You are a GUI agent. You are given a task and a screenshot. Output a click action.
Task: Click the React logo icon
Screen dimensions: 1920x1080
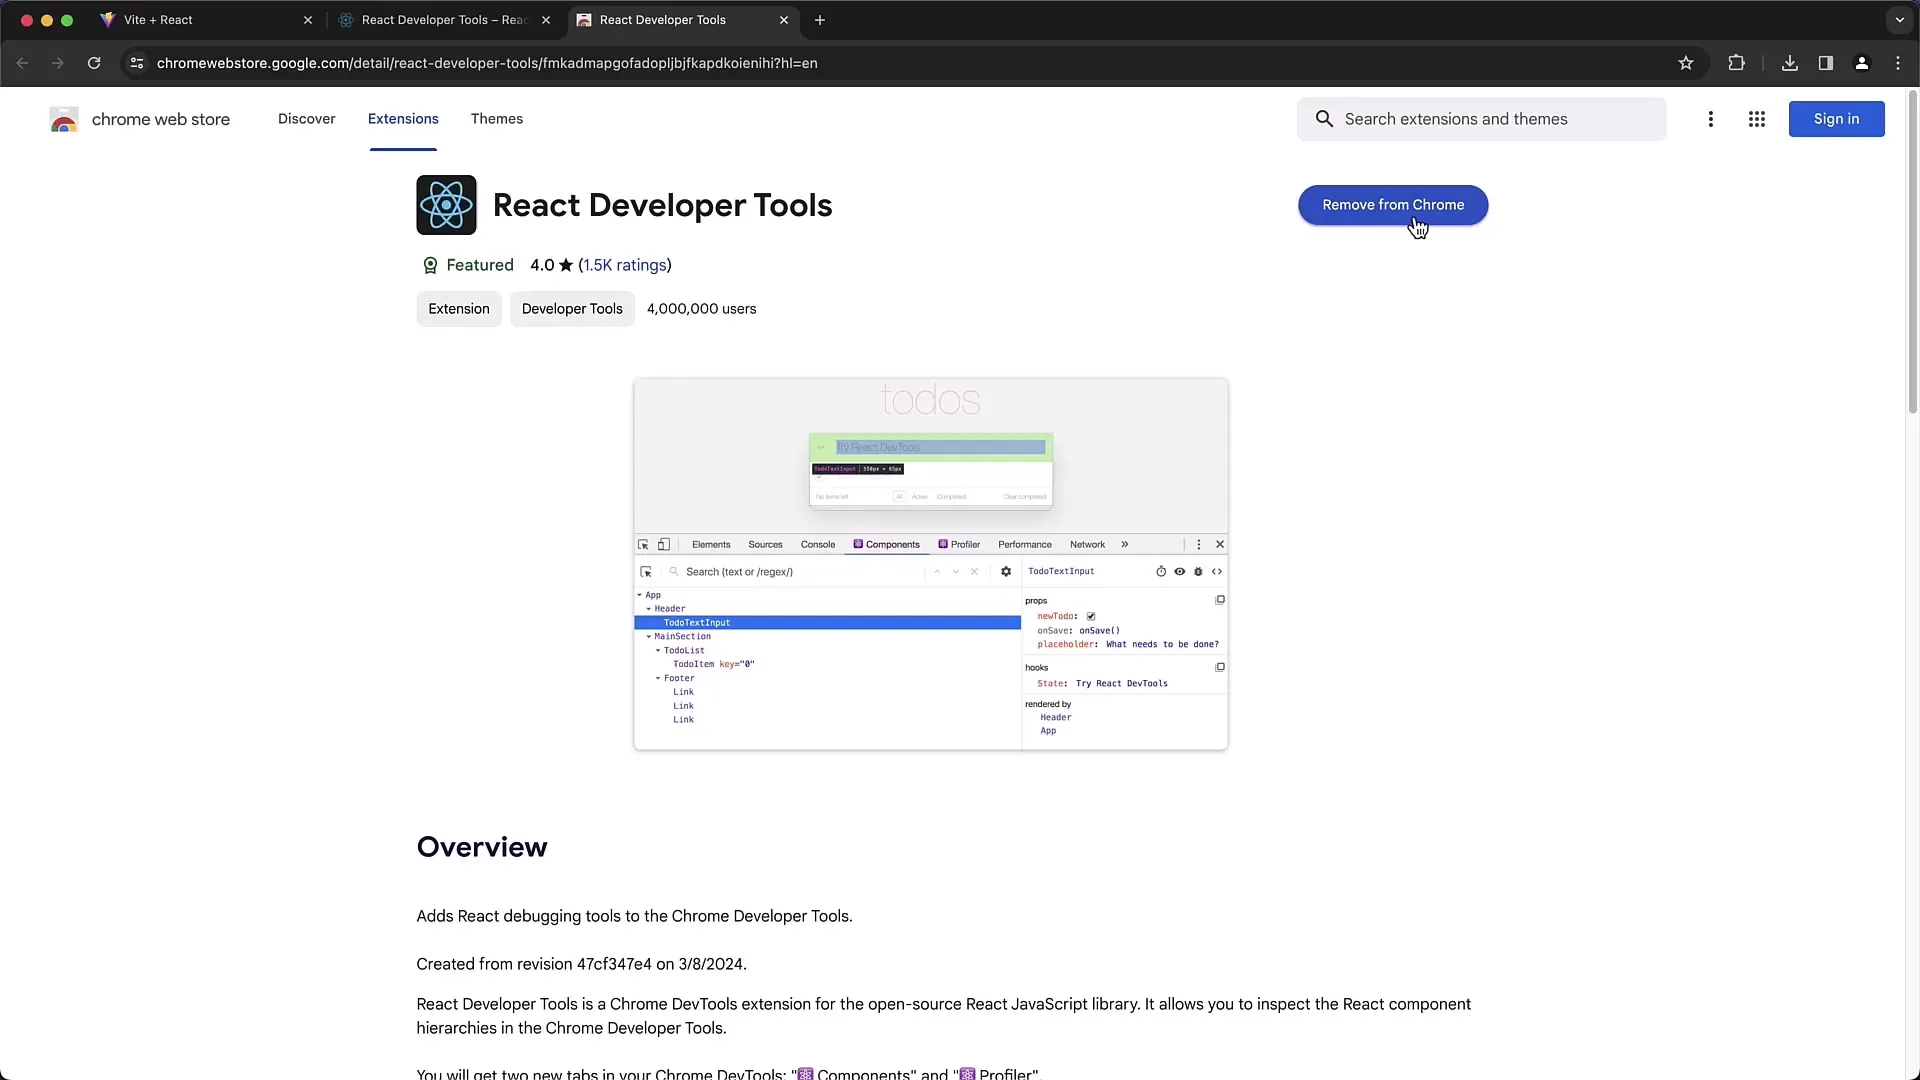[x=446, y=204]
